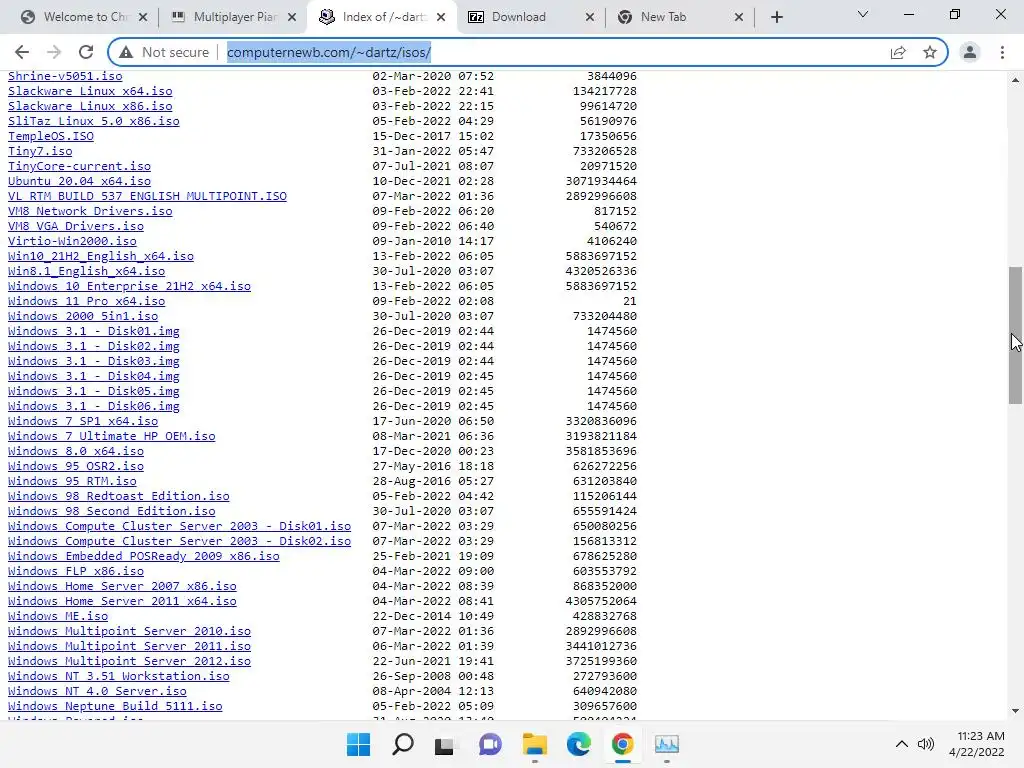Click Windows_Home_Server_2011_x64.iso link
Image resolution: width=1024 pixels, height=768 pixels.
(122, 601)
